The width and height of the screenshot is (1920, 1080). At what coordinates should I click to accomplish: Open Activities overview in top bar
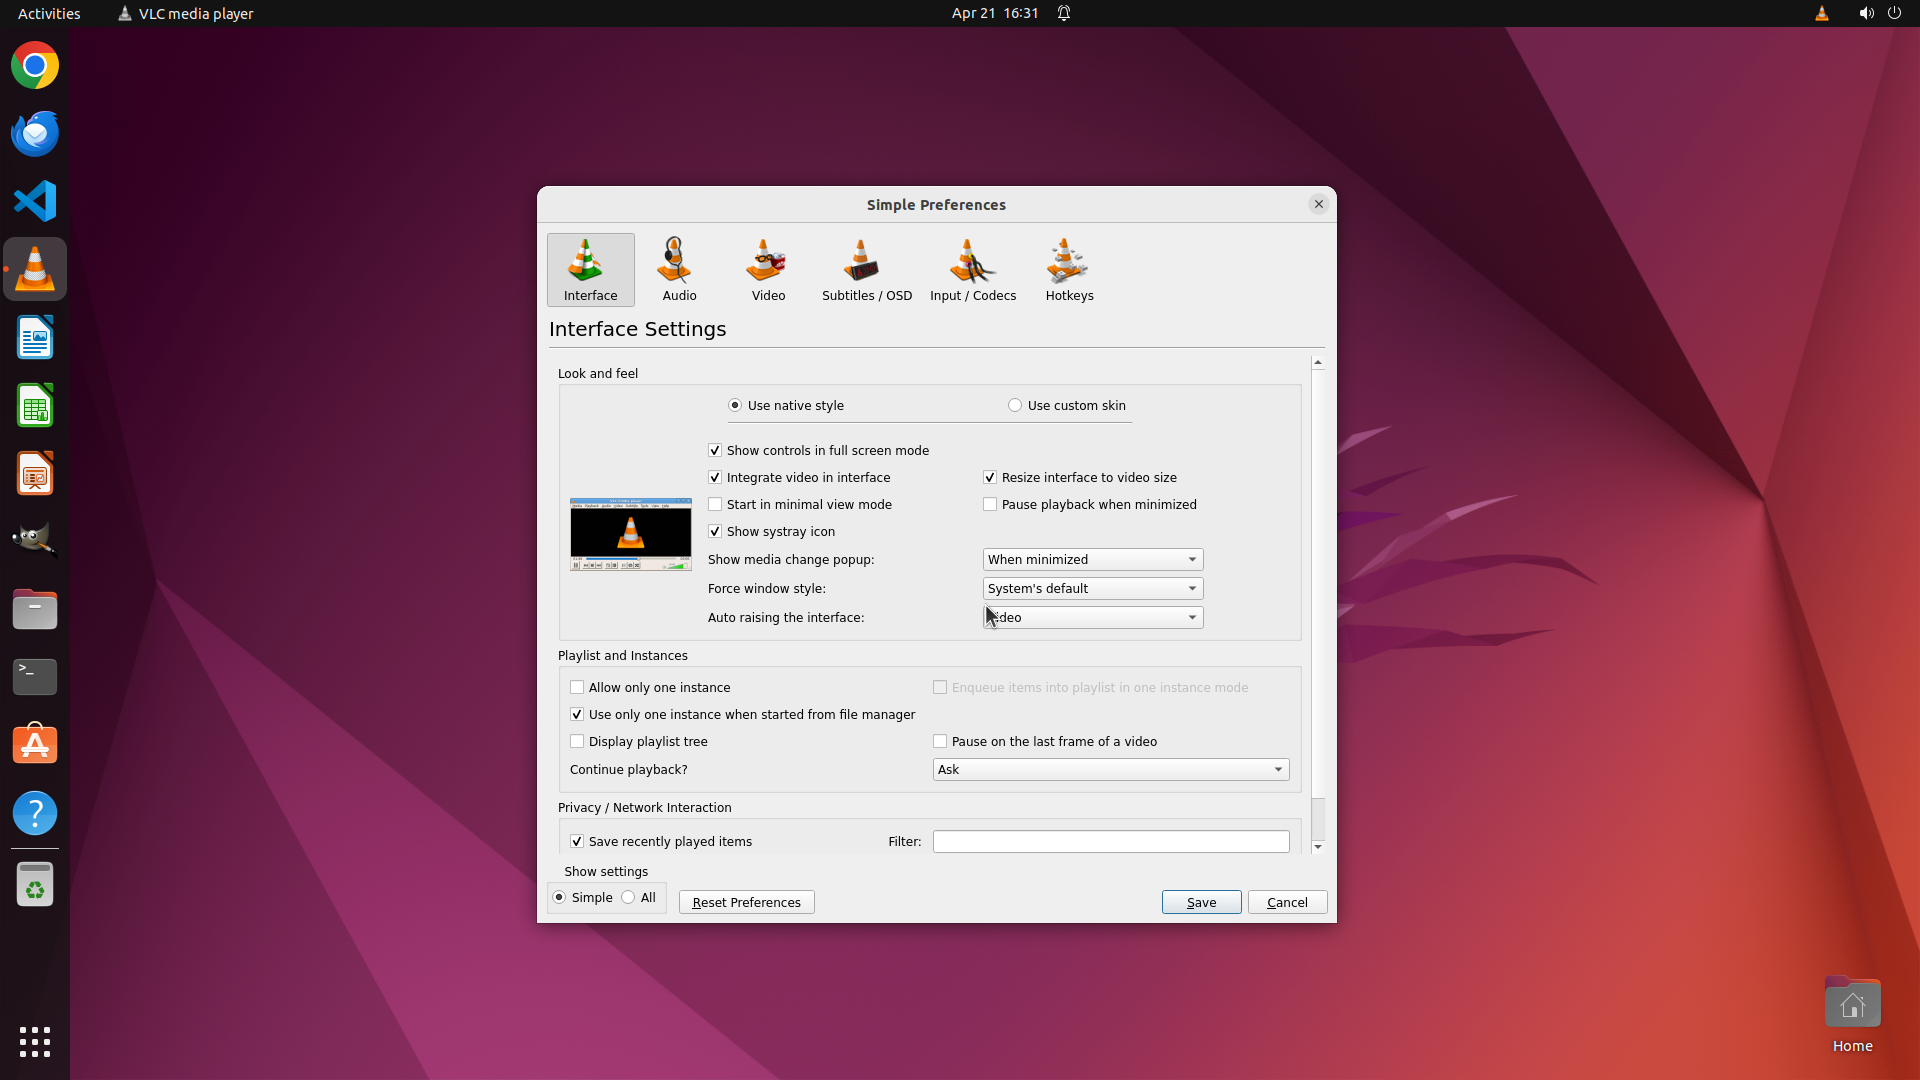(x=49, y=13)
